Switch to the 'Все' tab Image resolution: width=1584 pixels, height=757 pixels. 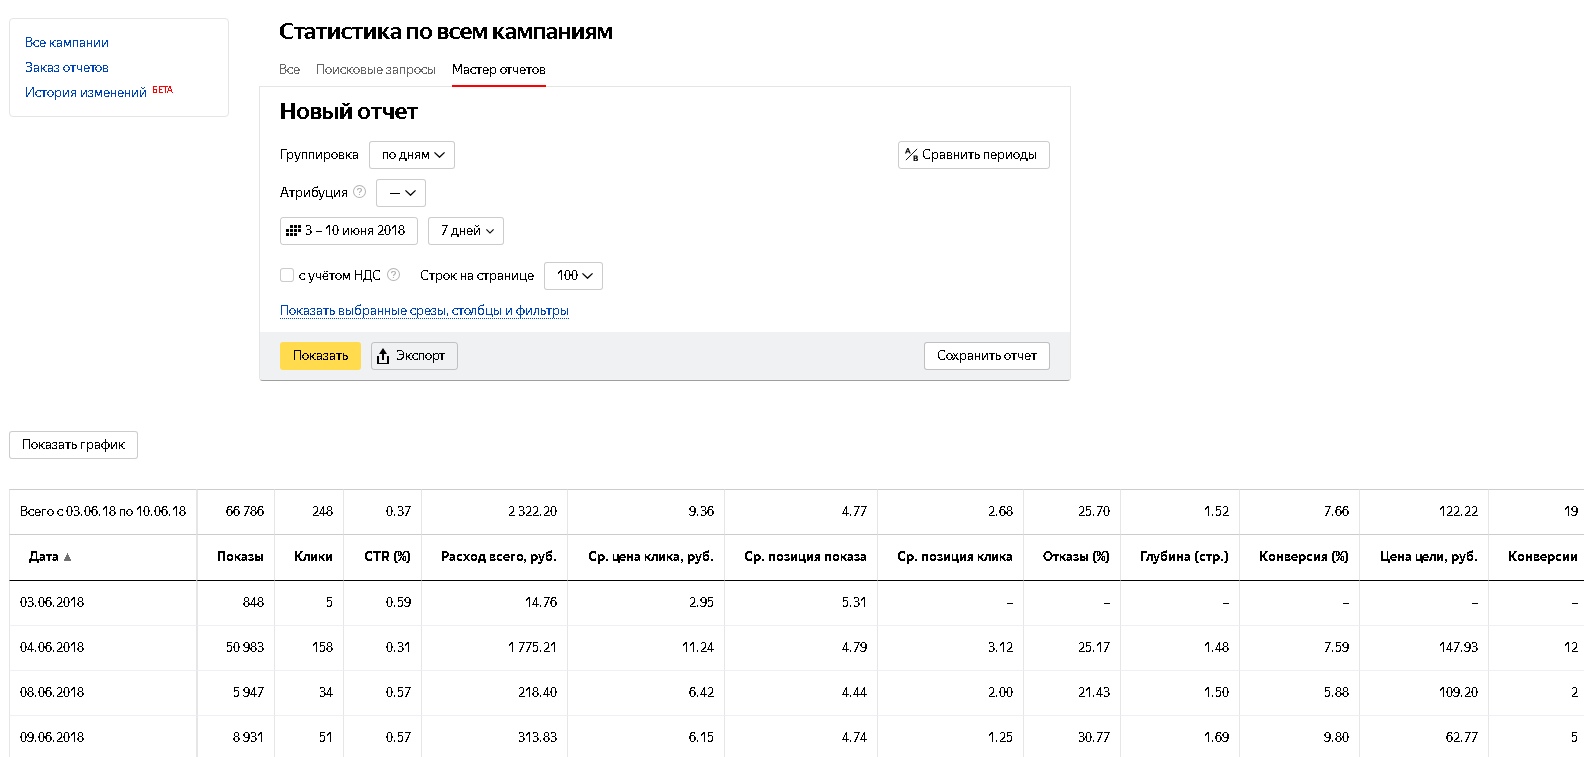[x=289, y=70]
